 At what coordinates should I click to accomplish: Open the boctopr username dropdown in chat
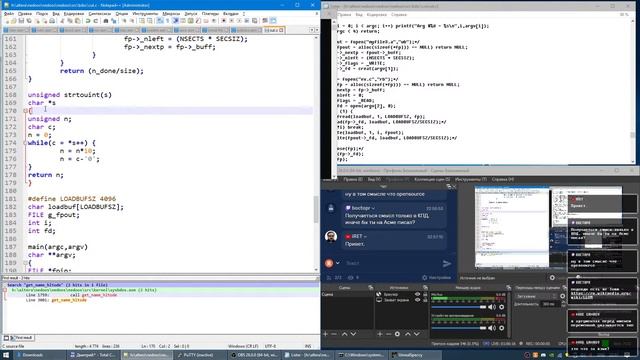373,208
